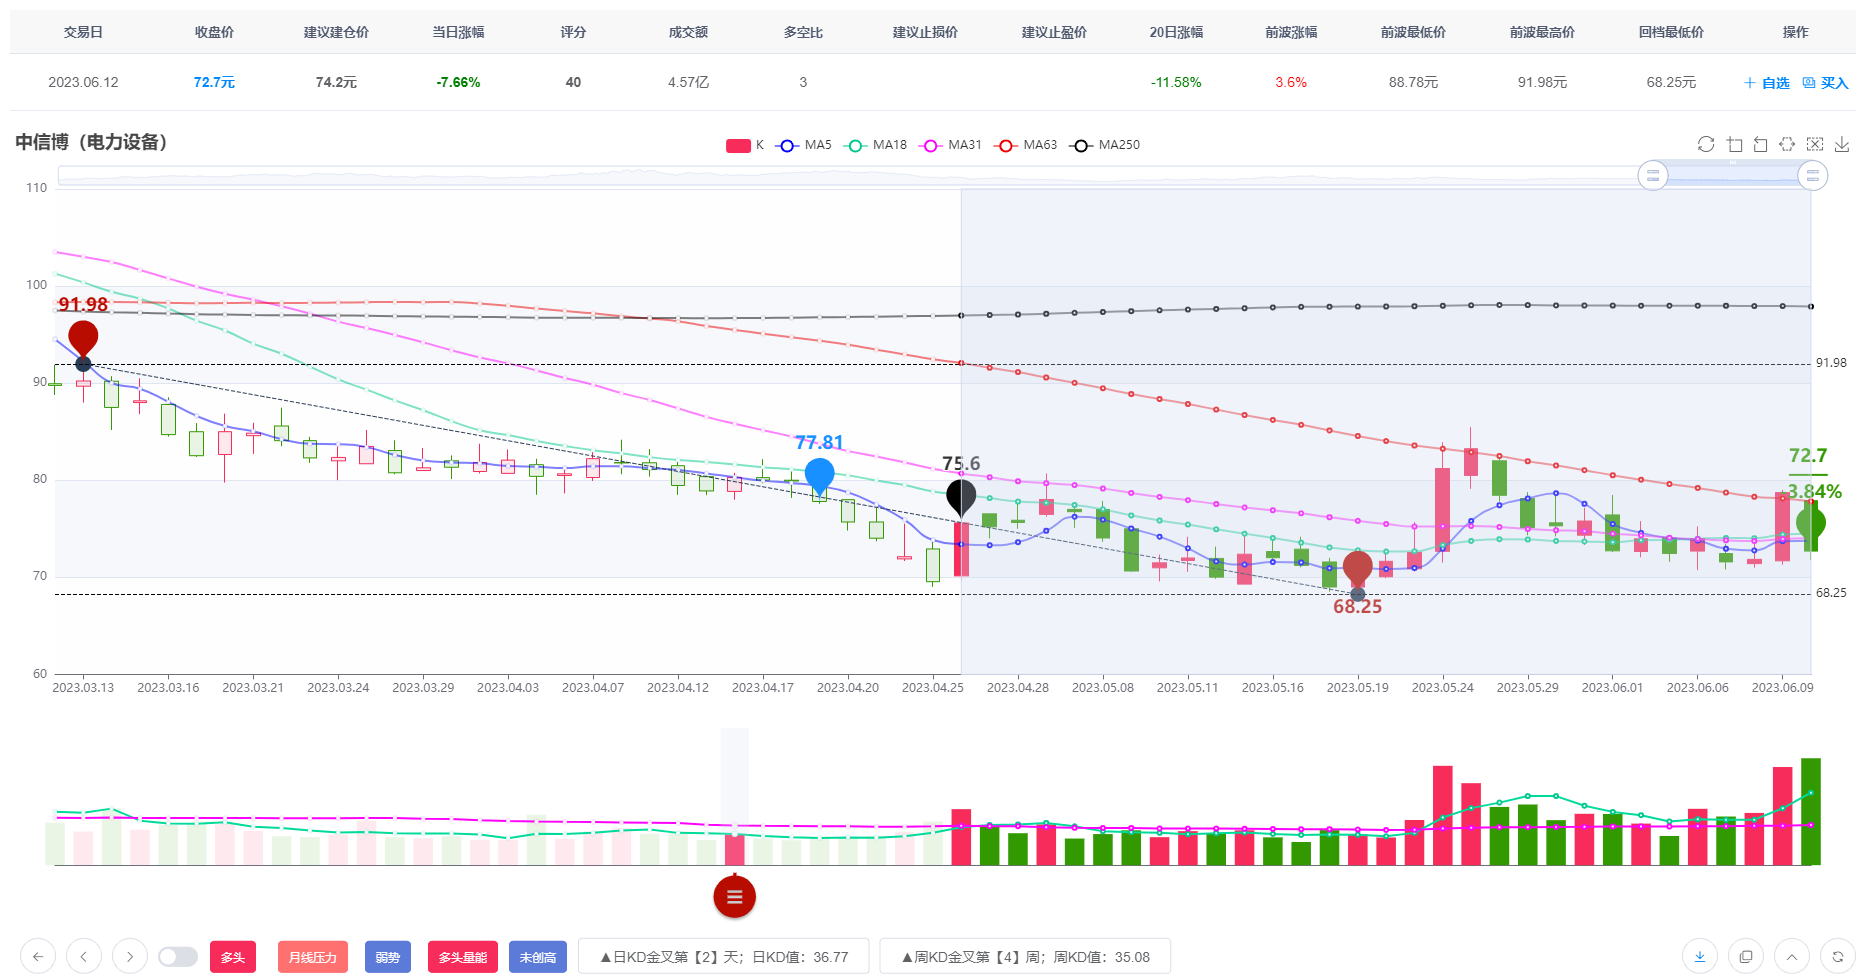Image resolution: width=1866 pixels, height=978 pixels.
Task: Click the 建议建仓价 column header
Action: pos(336,32)
